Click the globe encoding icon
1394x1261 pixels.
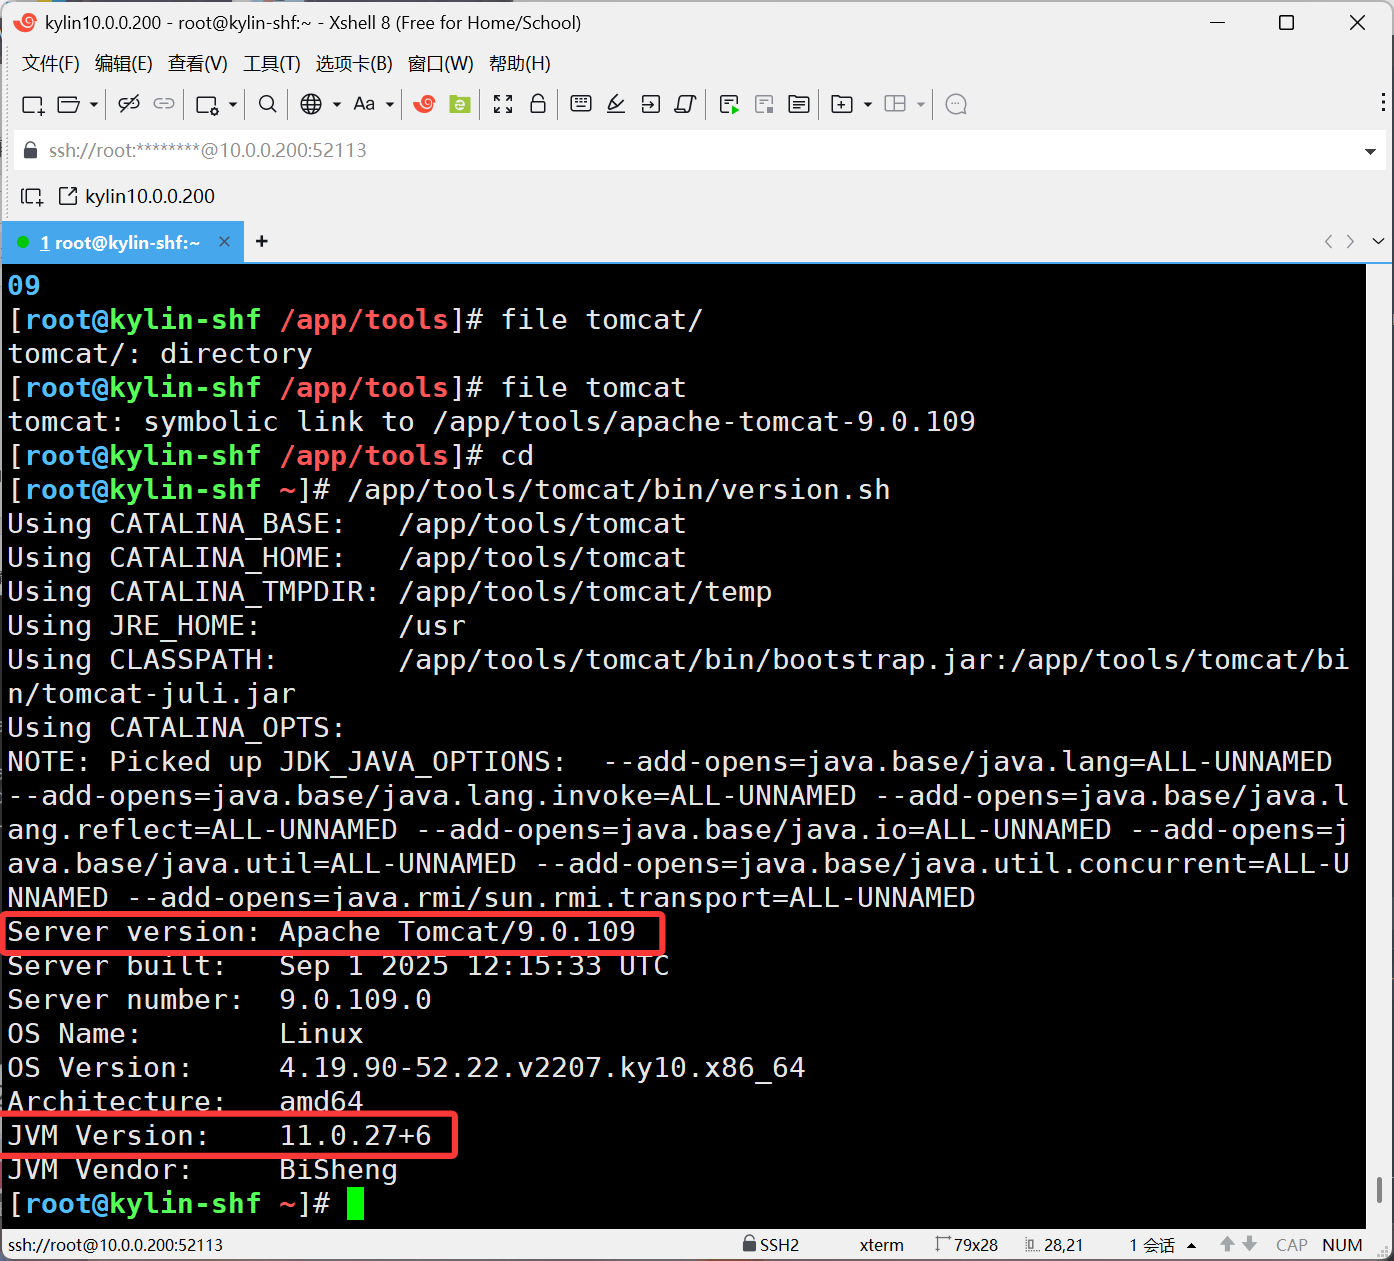pyautogui.click(x=311, y=104)
